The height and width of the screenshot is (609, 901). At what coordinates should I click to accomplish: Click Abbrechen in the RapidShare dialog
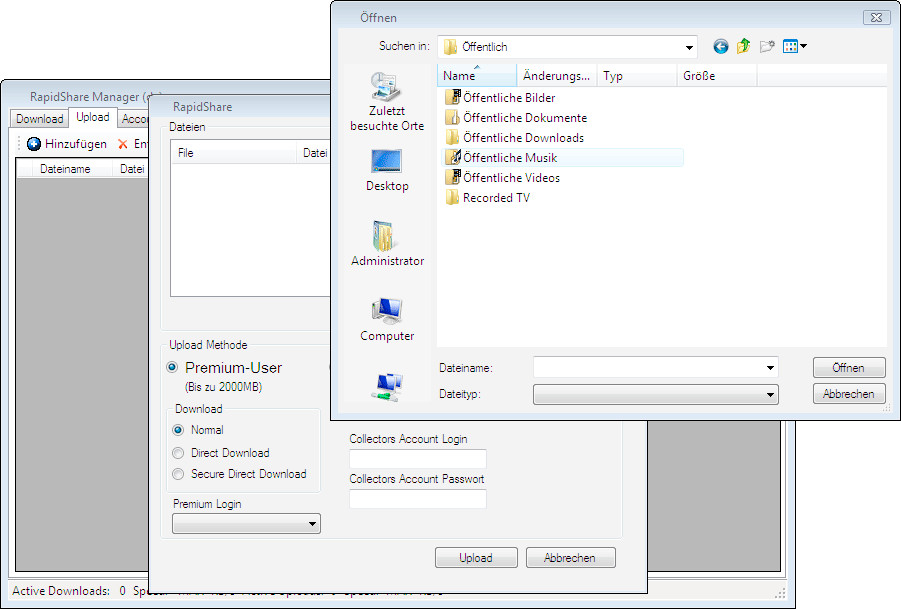click(570, 558)
